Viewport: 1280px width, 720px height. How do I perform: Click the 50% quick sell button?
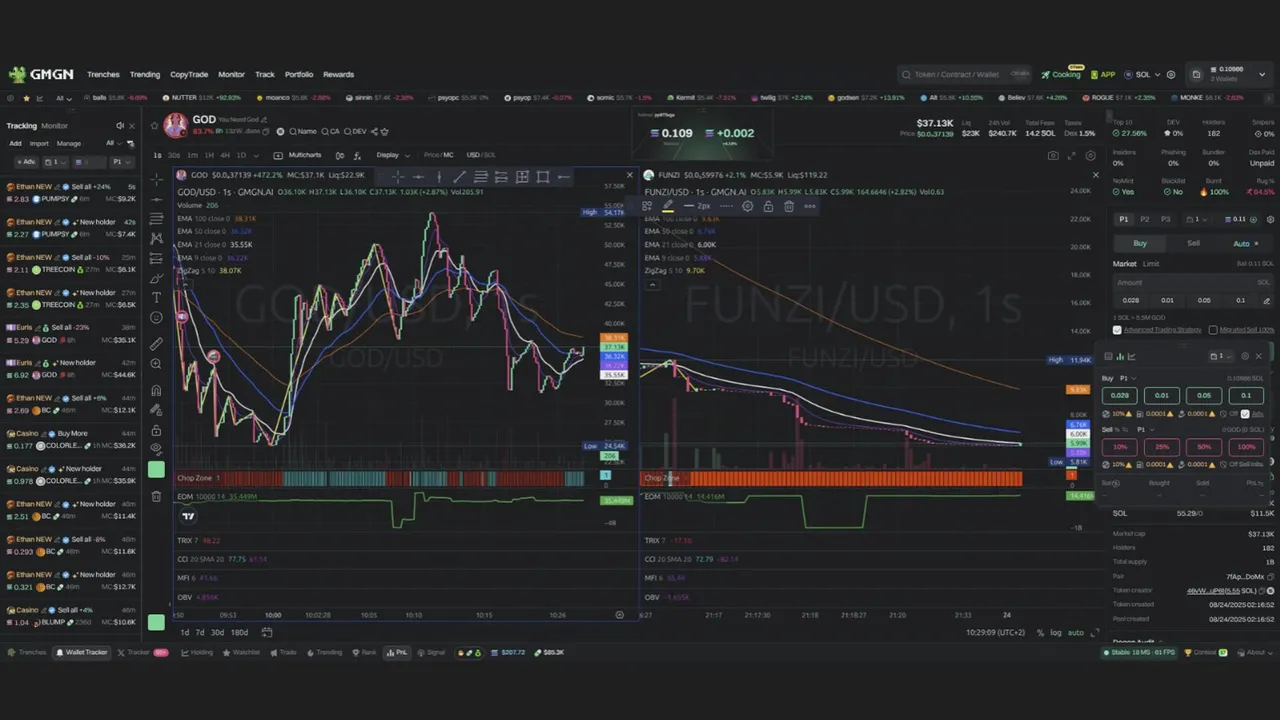coord(1204,447)
